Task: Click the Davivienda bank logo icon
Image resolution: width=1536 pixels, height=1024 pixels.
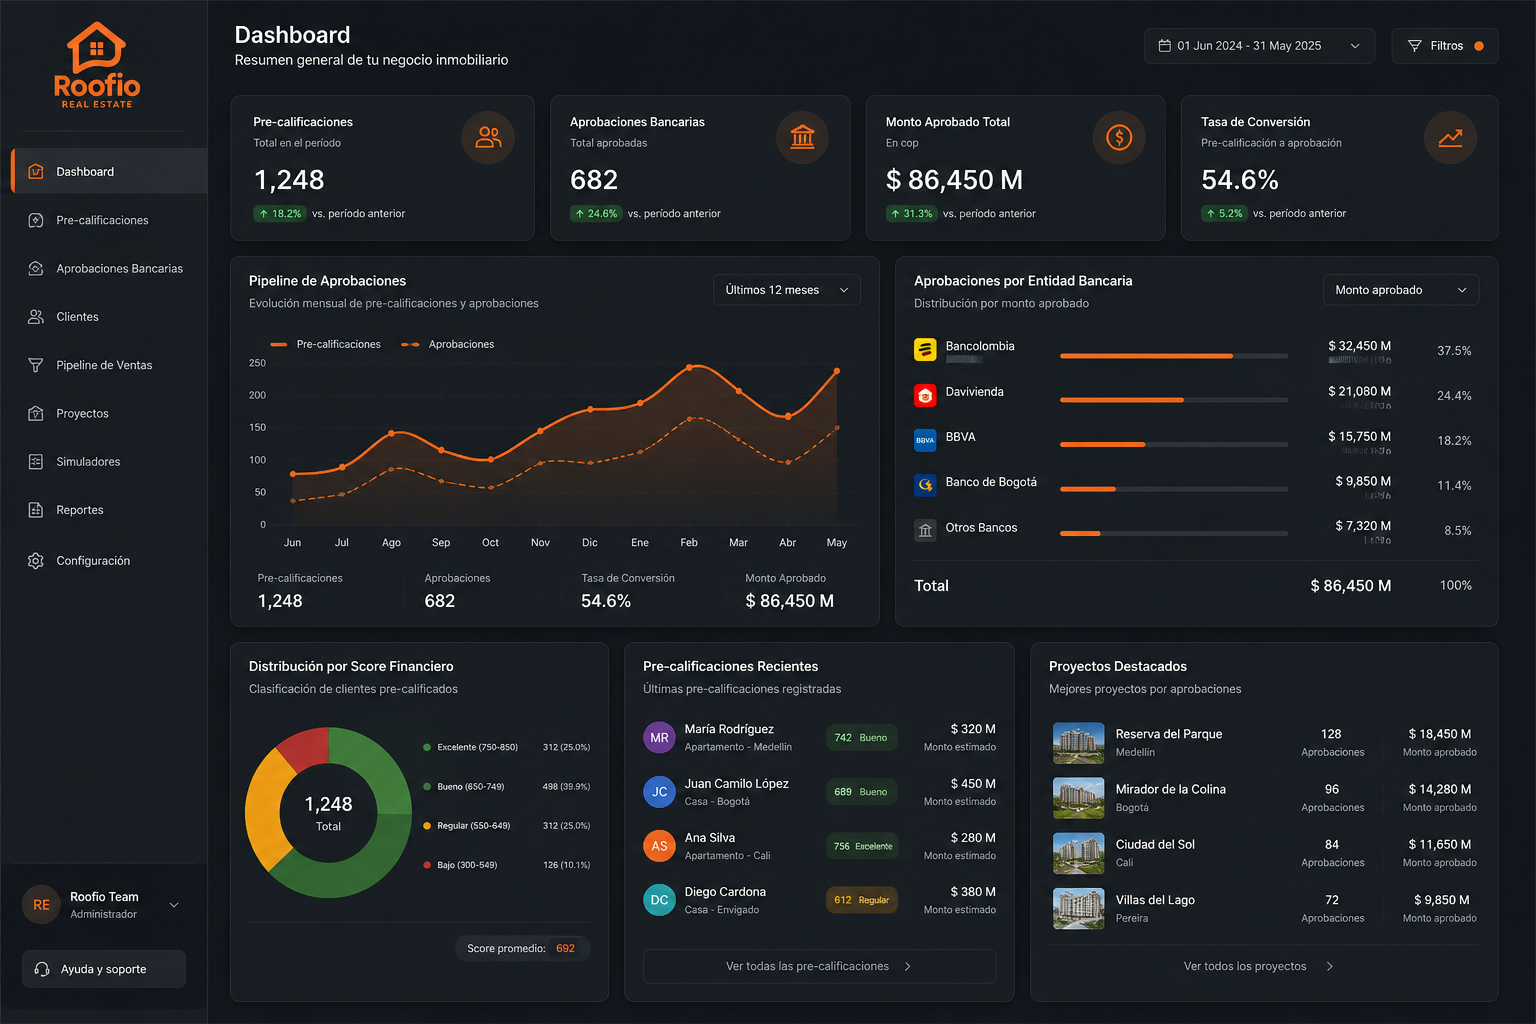Action: click(x=925, y=395)
